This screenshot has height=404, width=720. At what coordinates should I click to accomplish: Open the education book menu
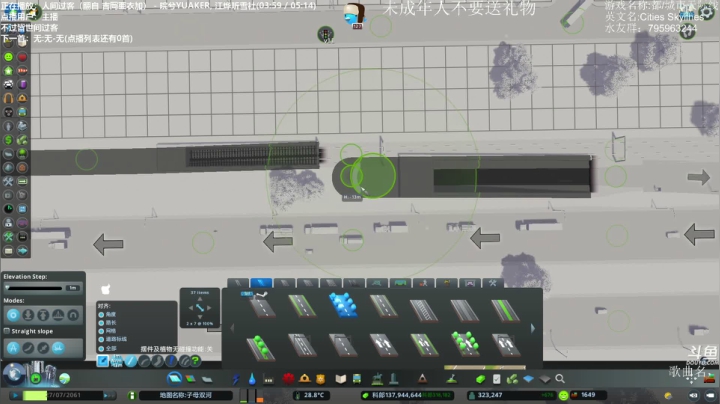(340, 379)
